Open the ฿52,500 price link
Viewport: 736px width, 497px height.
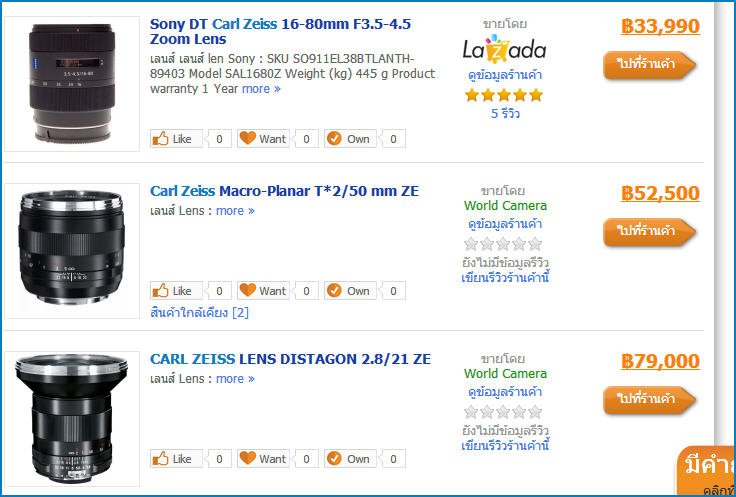660,193
